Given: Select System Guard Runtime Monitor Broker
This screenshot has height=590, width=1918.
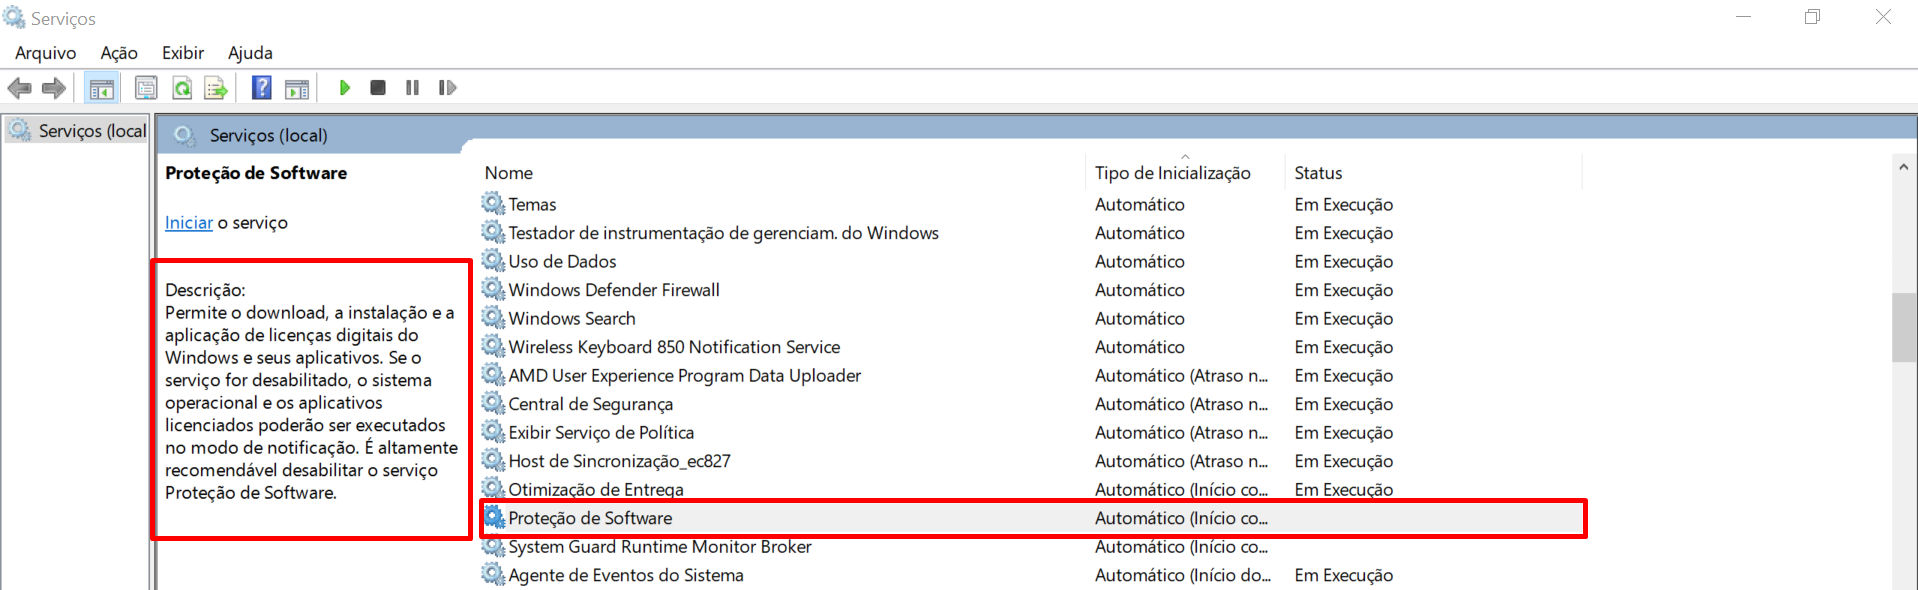Looking at the screenshot, I should pyautogui.click(x=1032, y=547).
